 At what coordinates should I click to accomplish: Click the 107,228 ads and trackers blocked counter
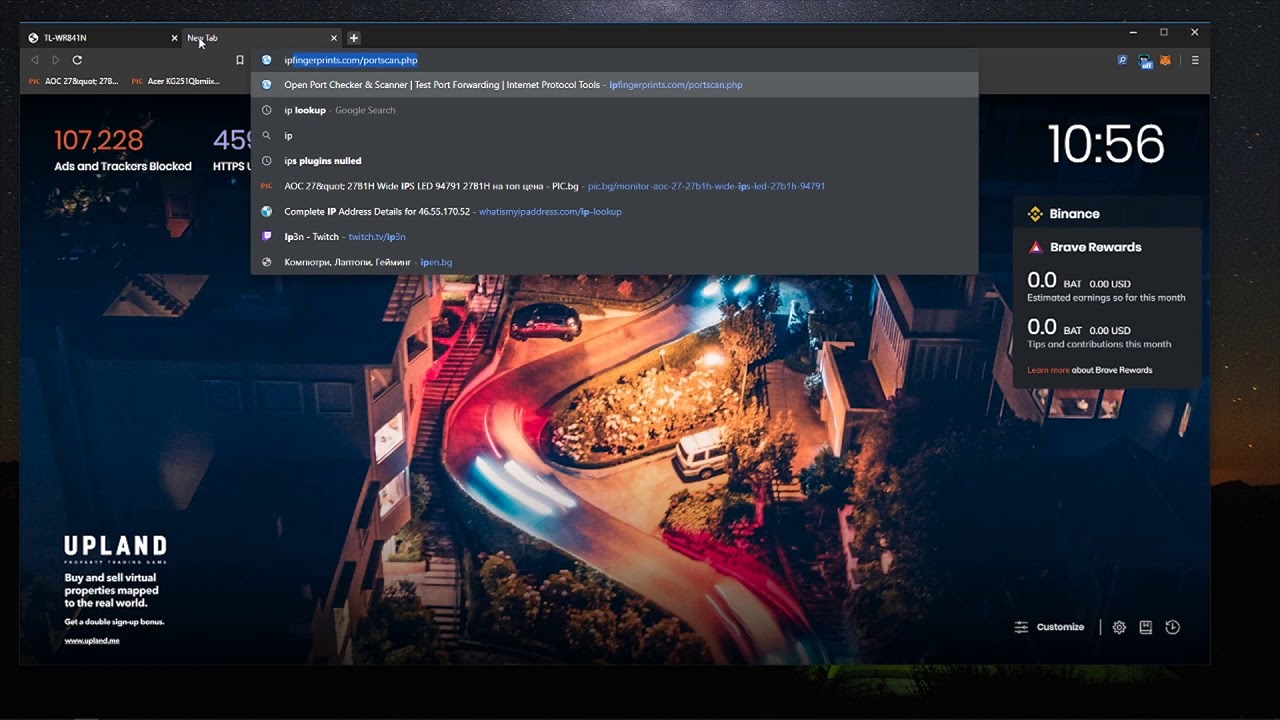(x=99, y=140)
